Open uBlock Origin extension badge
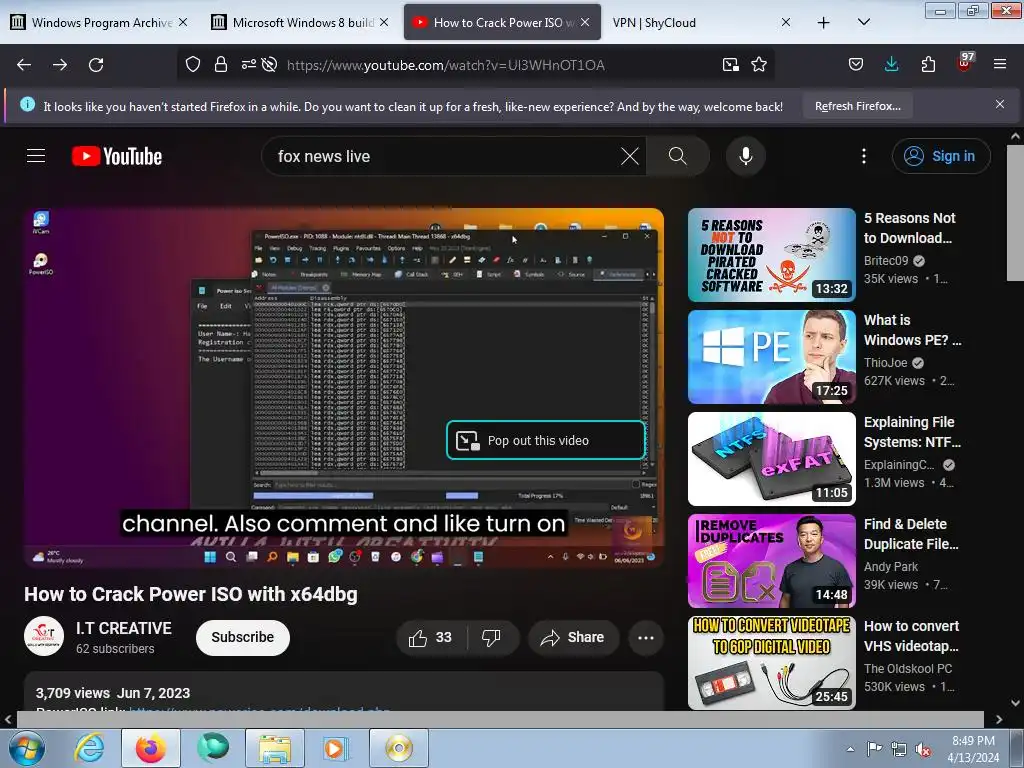 [965, 62]
